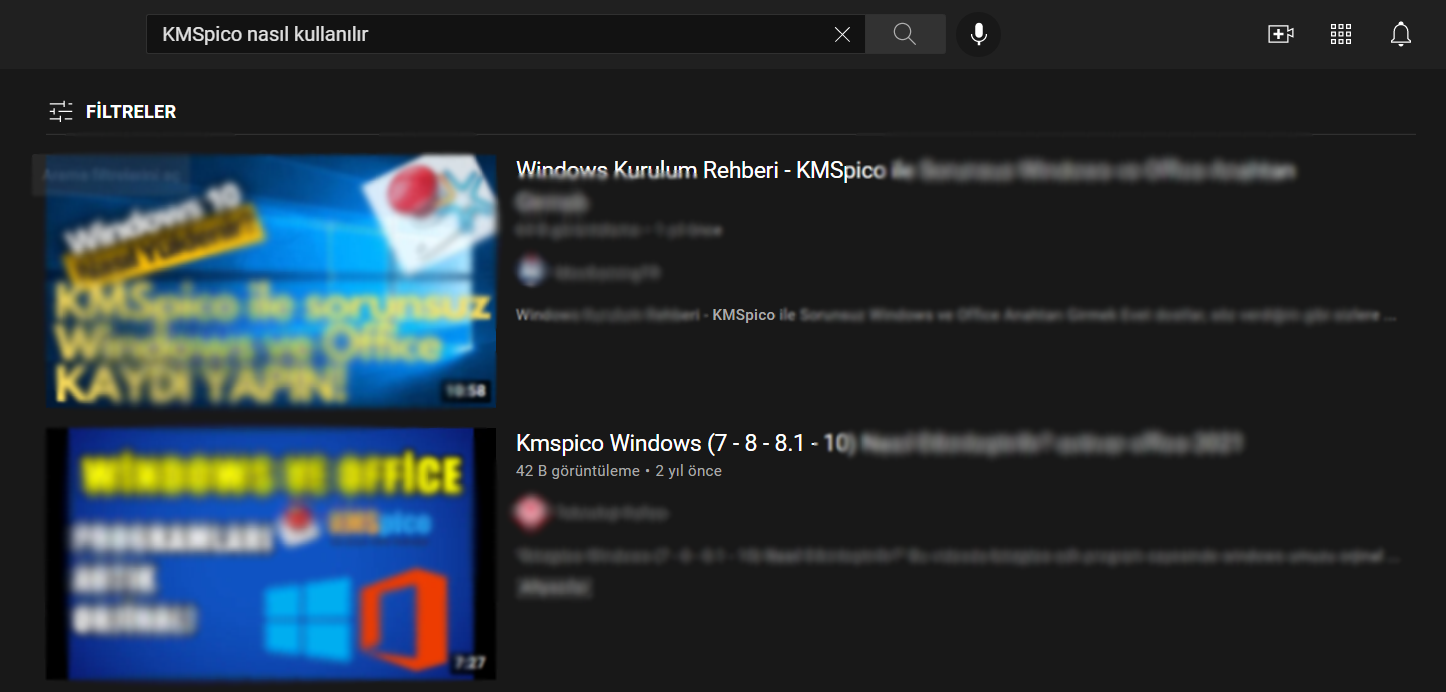Click the 42 B görüntüleme • 2 yıl önce text
Screen dimensions: 1446x692
click(x=619, y=471)
